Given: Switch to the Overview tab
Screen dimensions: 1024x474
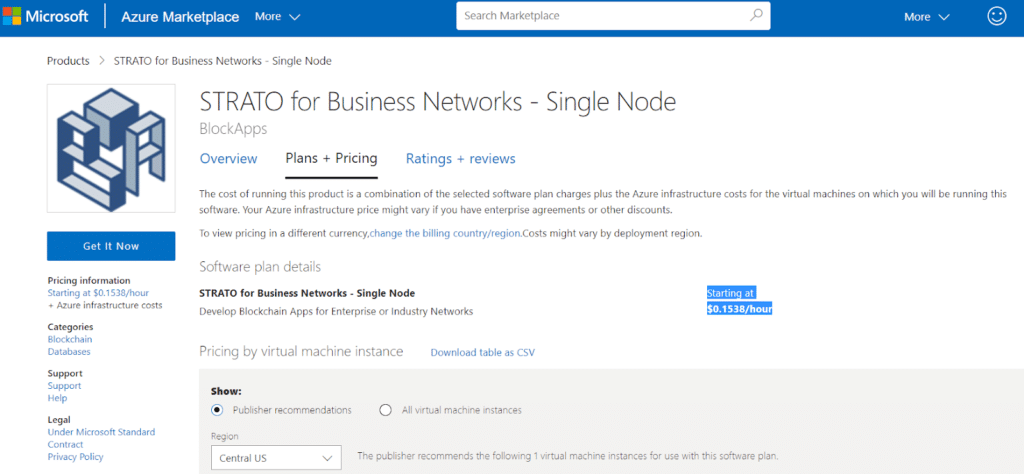Looking at the screenshot, I should (229, 159).
